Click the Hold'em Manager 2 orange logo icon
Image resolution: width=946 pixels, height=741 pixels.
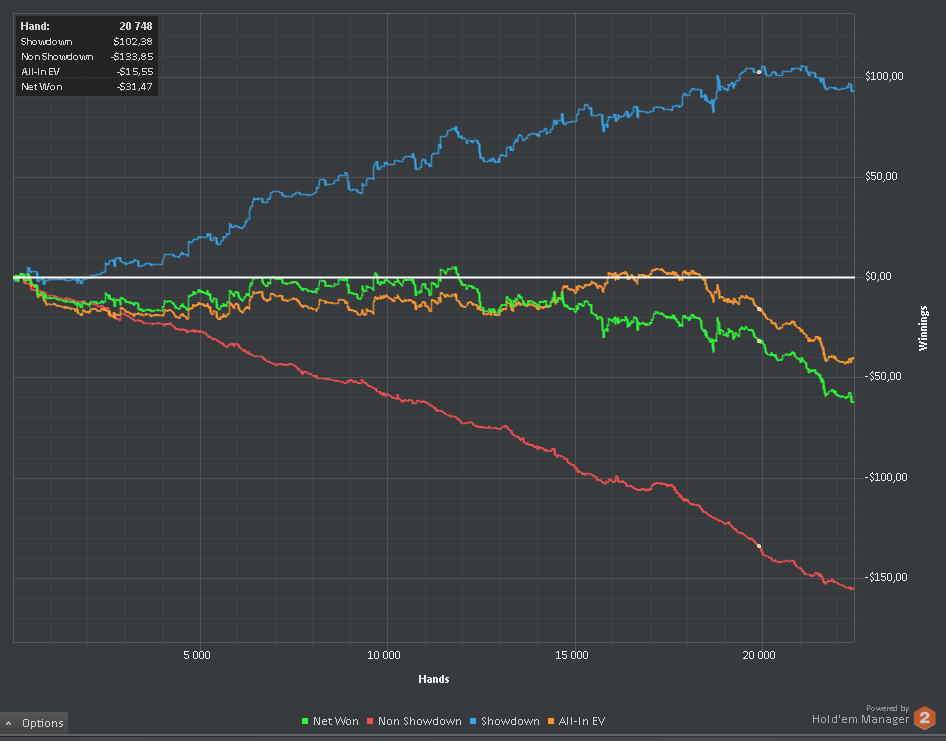point(924,718)
